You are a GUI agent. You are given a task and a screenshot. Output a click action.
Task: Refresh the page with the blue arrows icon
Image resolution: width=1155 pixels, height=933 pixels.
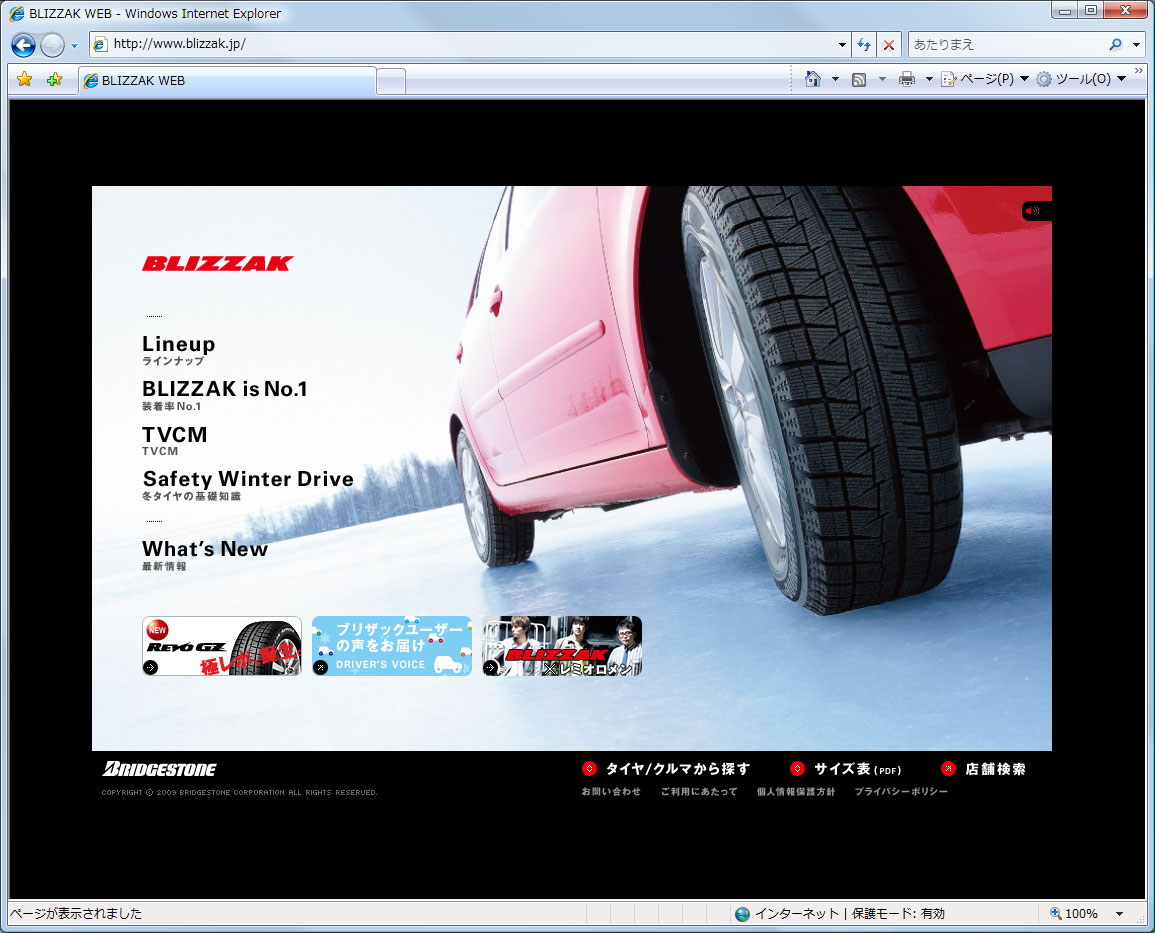click(864, 45)
